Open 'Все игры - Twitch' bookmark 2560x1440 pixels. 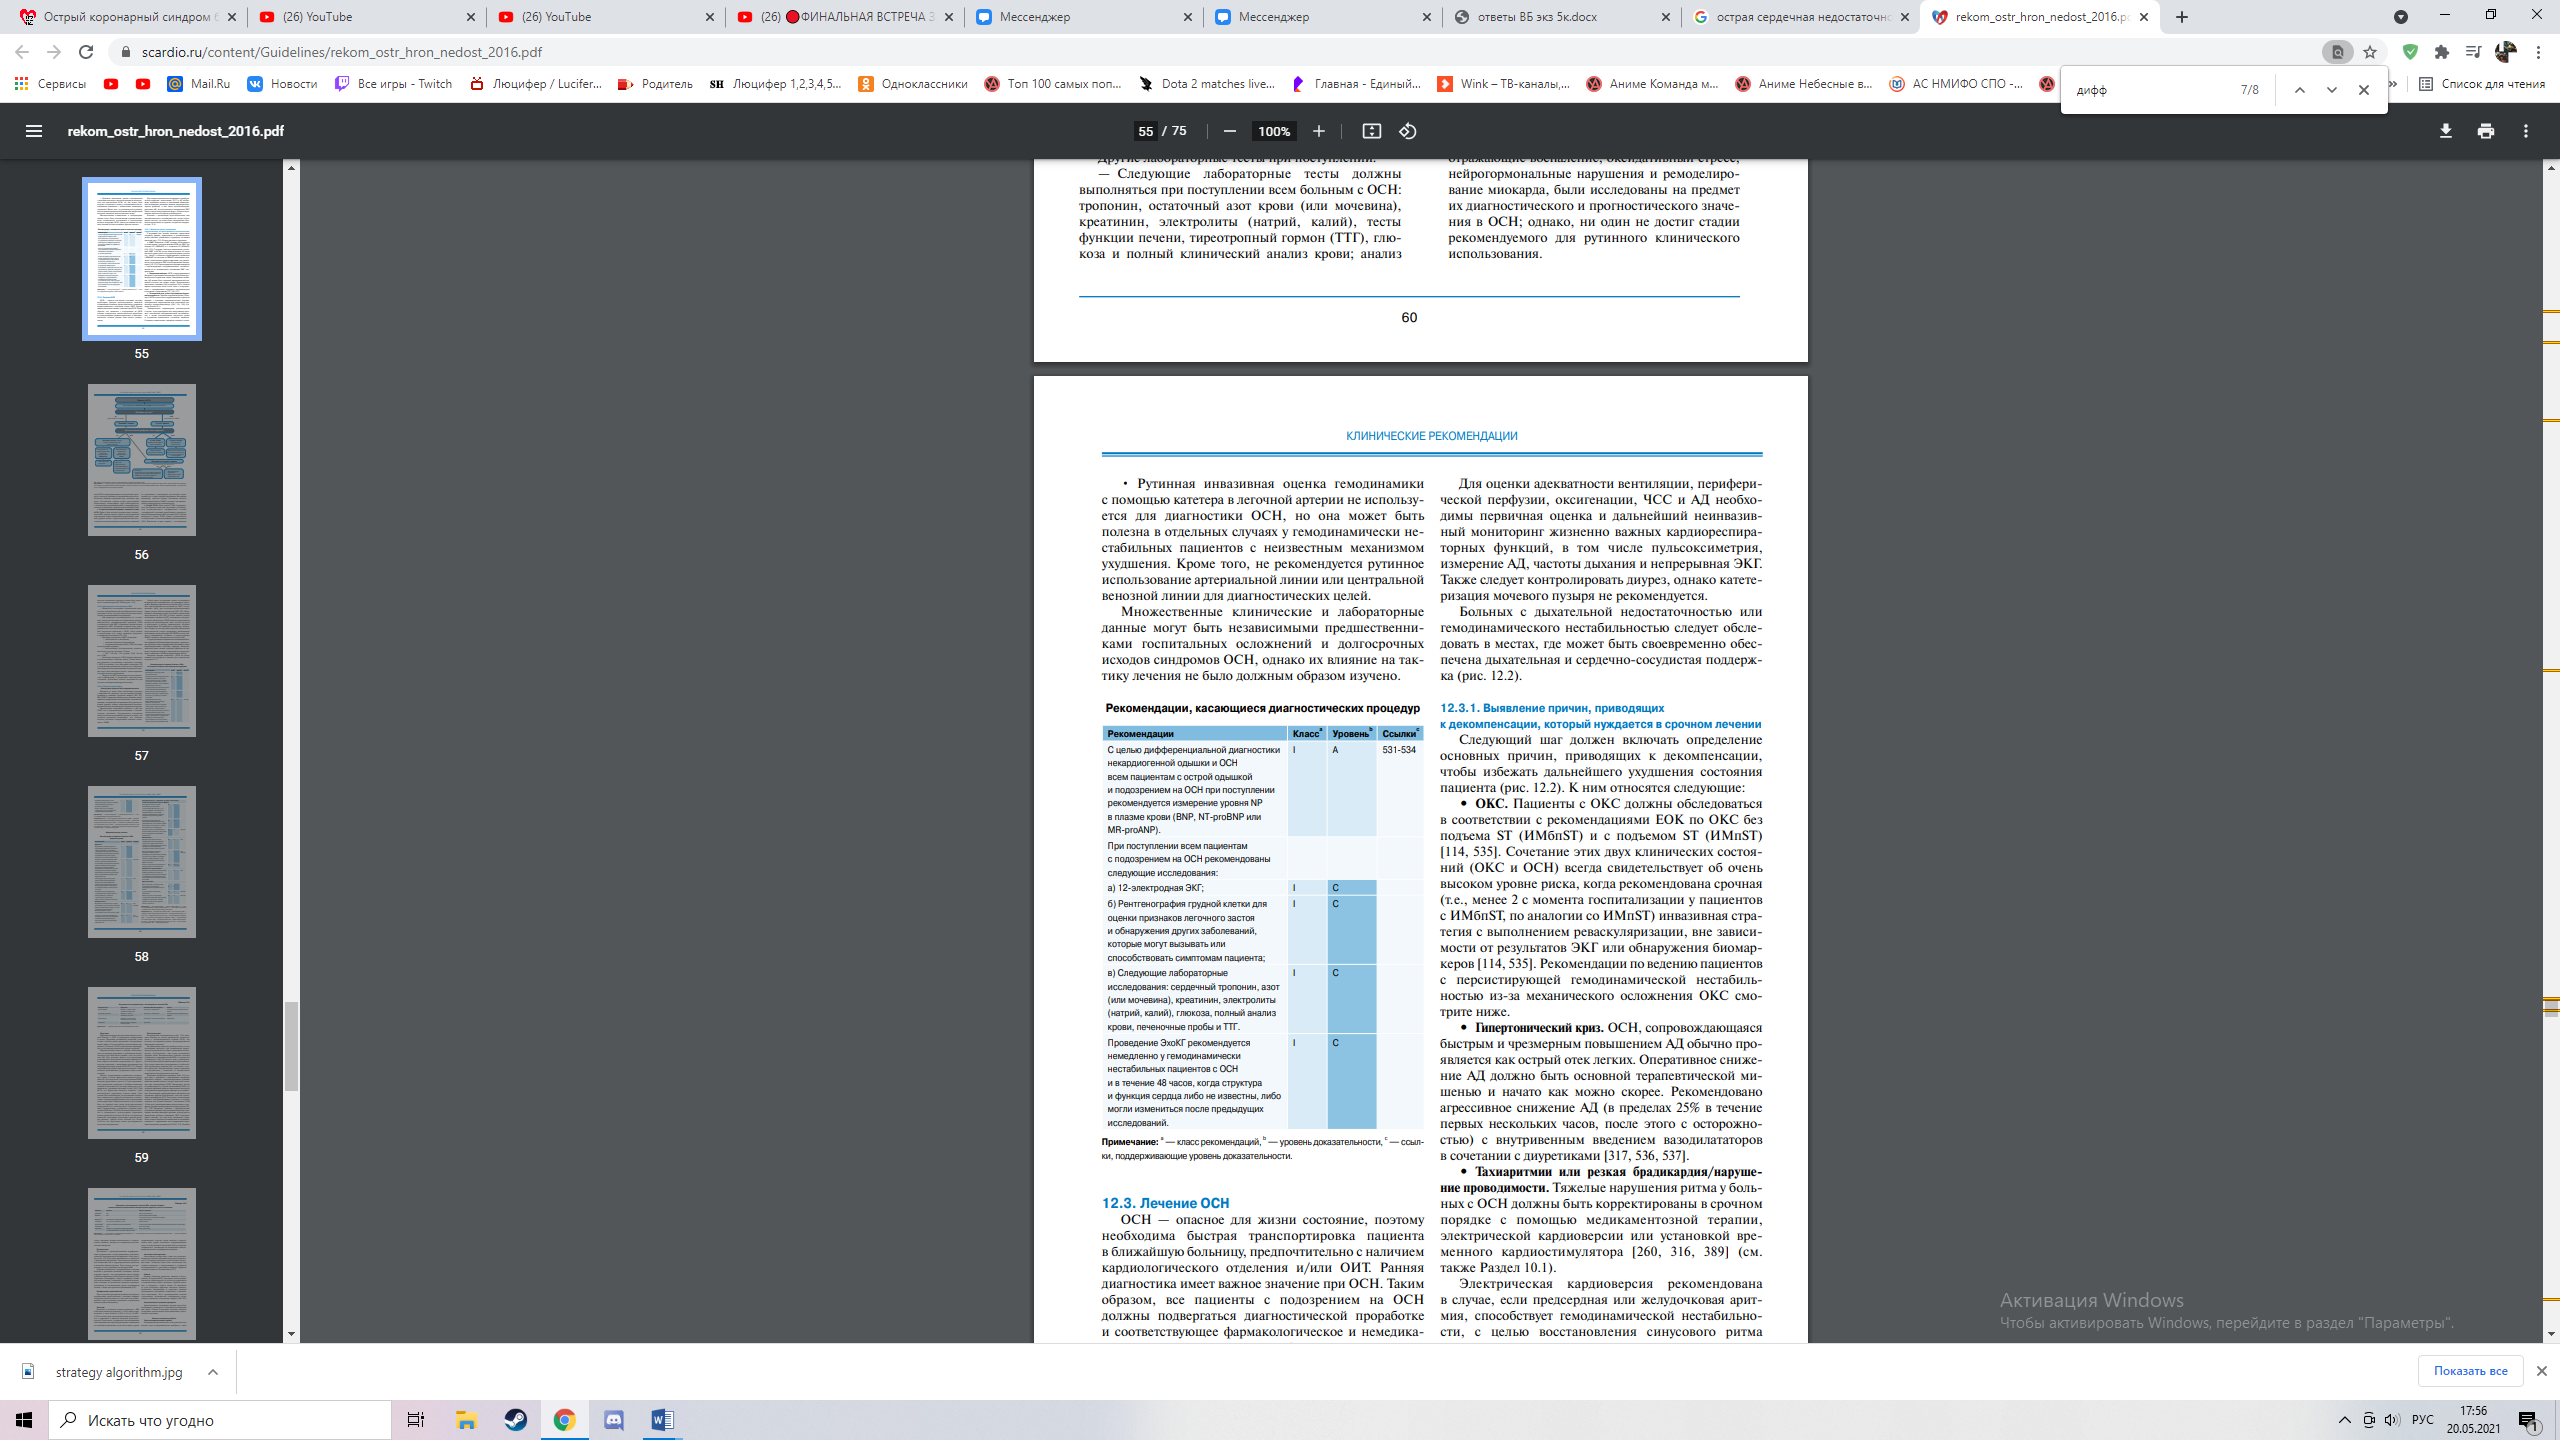(x=393, y=84)
